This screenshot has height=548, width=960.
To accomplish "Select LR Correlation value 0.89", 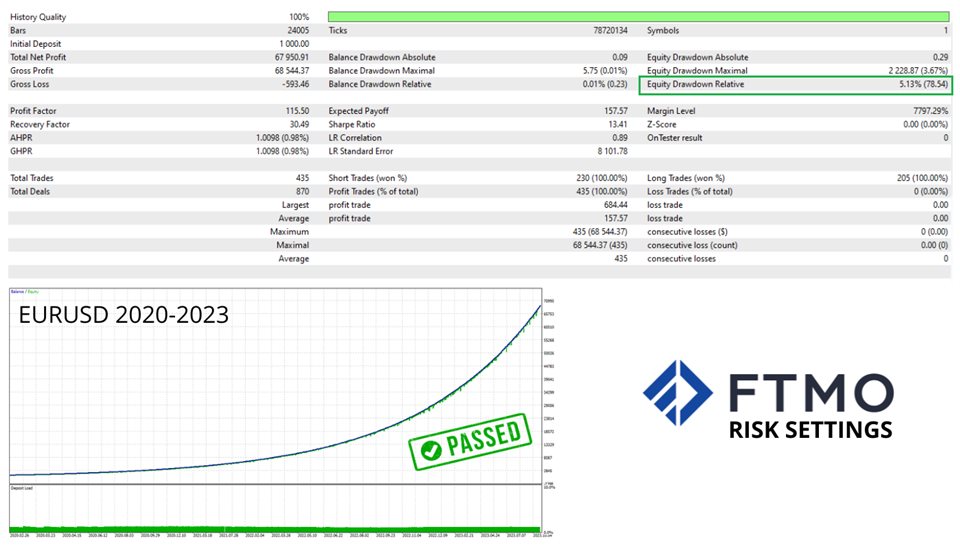I will click(x=620, y=138).
